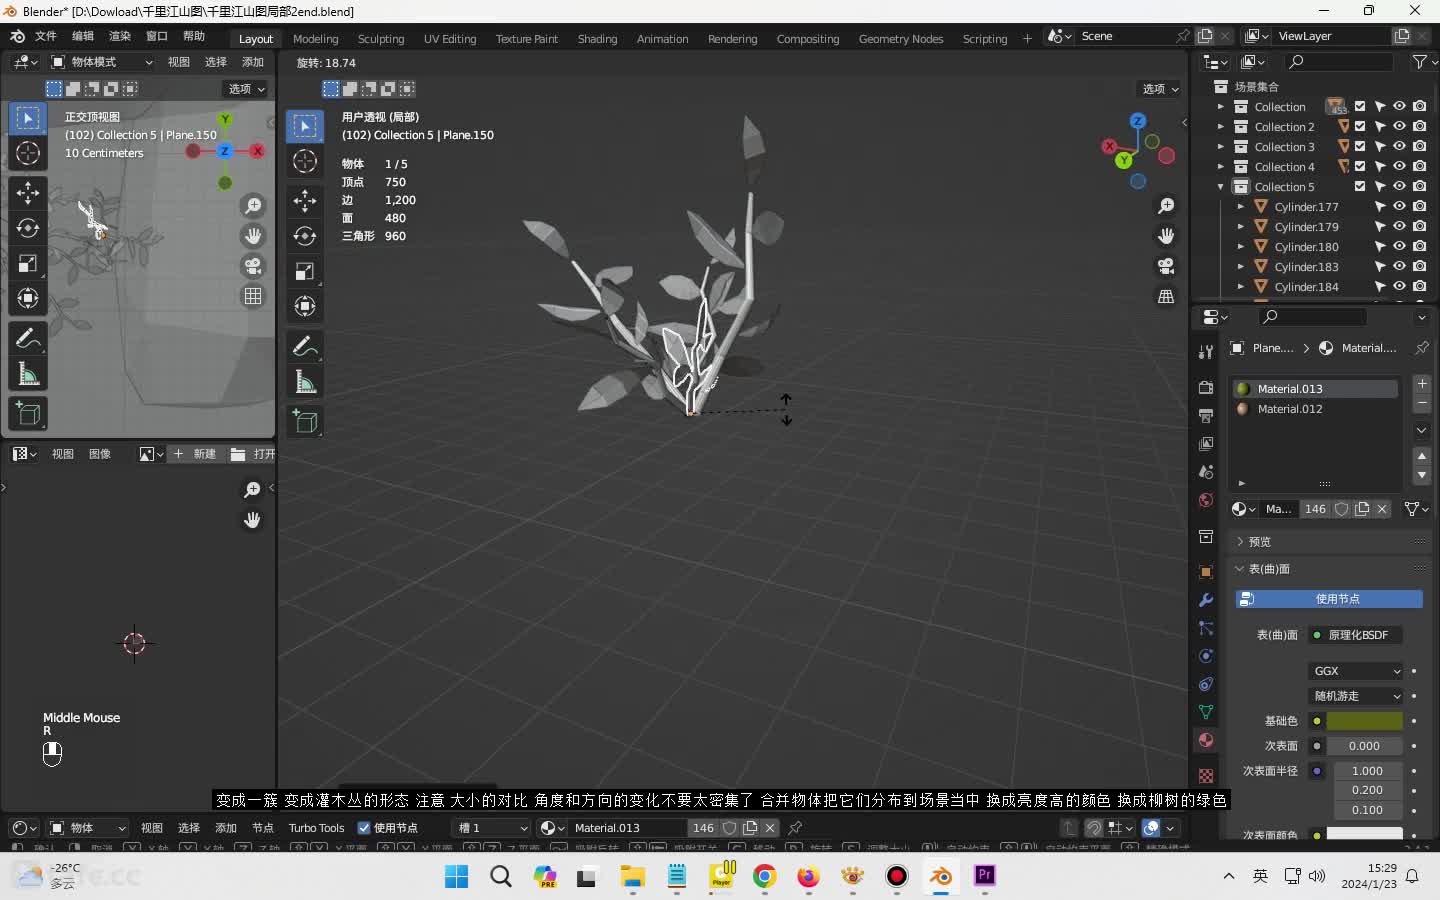Click the pin icon in material breadcrumb
This screenshot has width=1440, height=900.
[x=1421, y=348]
